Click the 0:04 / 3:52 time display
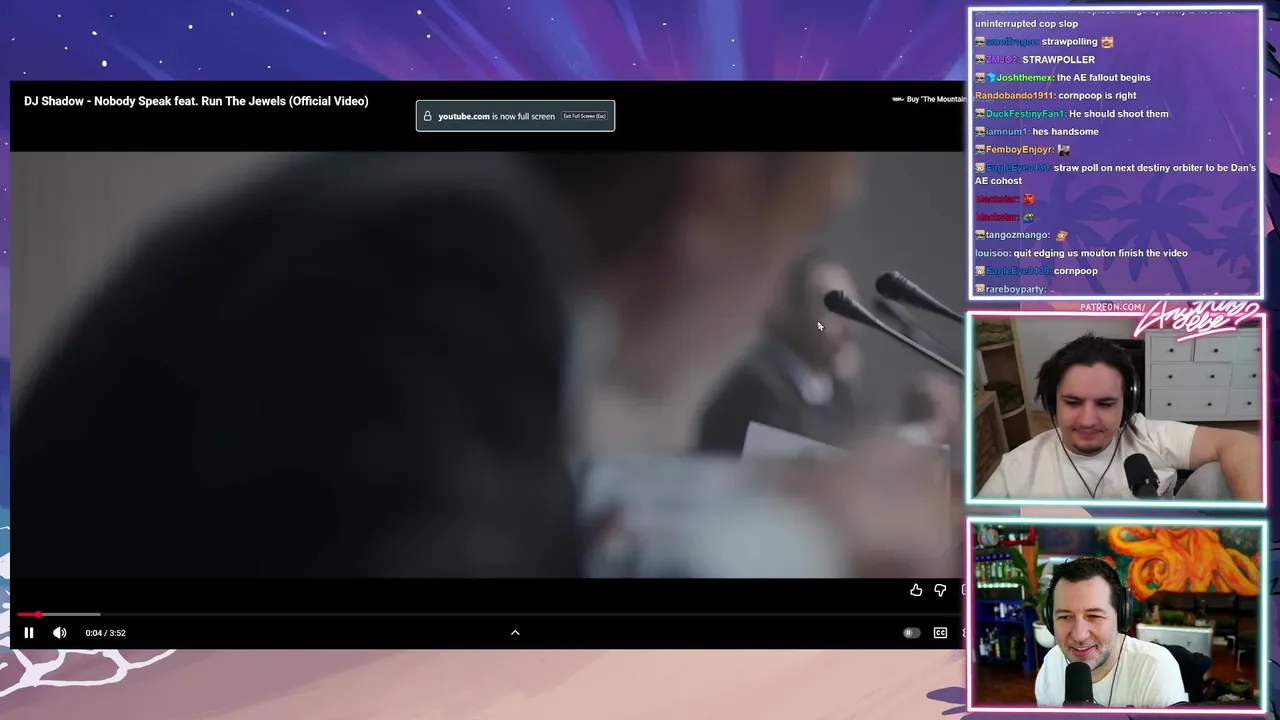Viewport: 1280px width, 720px height. tap(106, 633)
